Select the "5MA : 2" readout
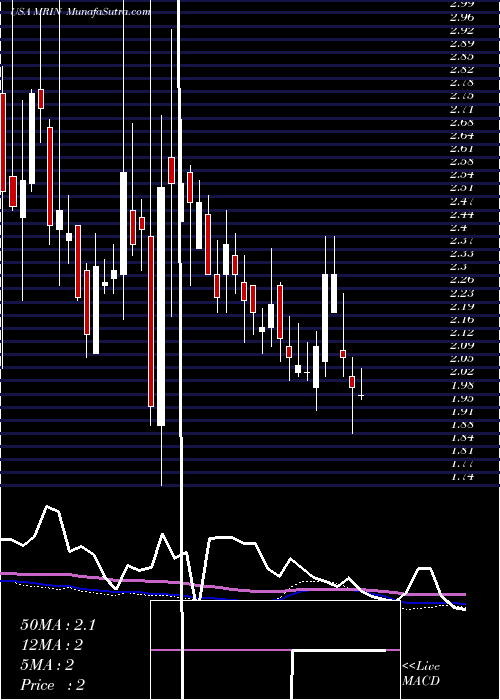500x700 pixels. (x=47, y=665)
